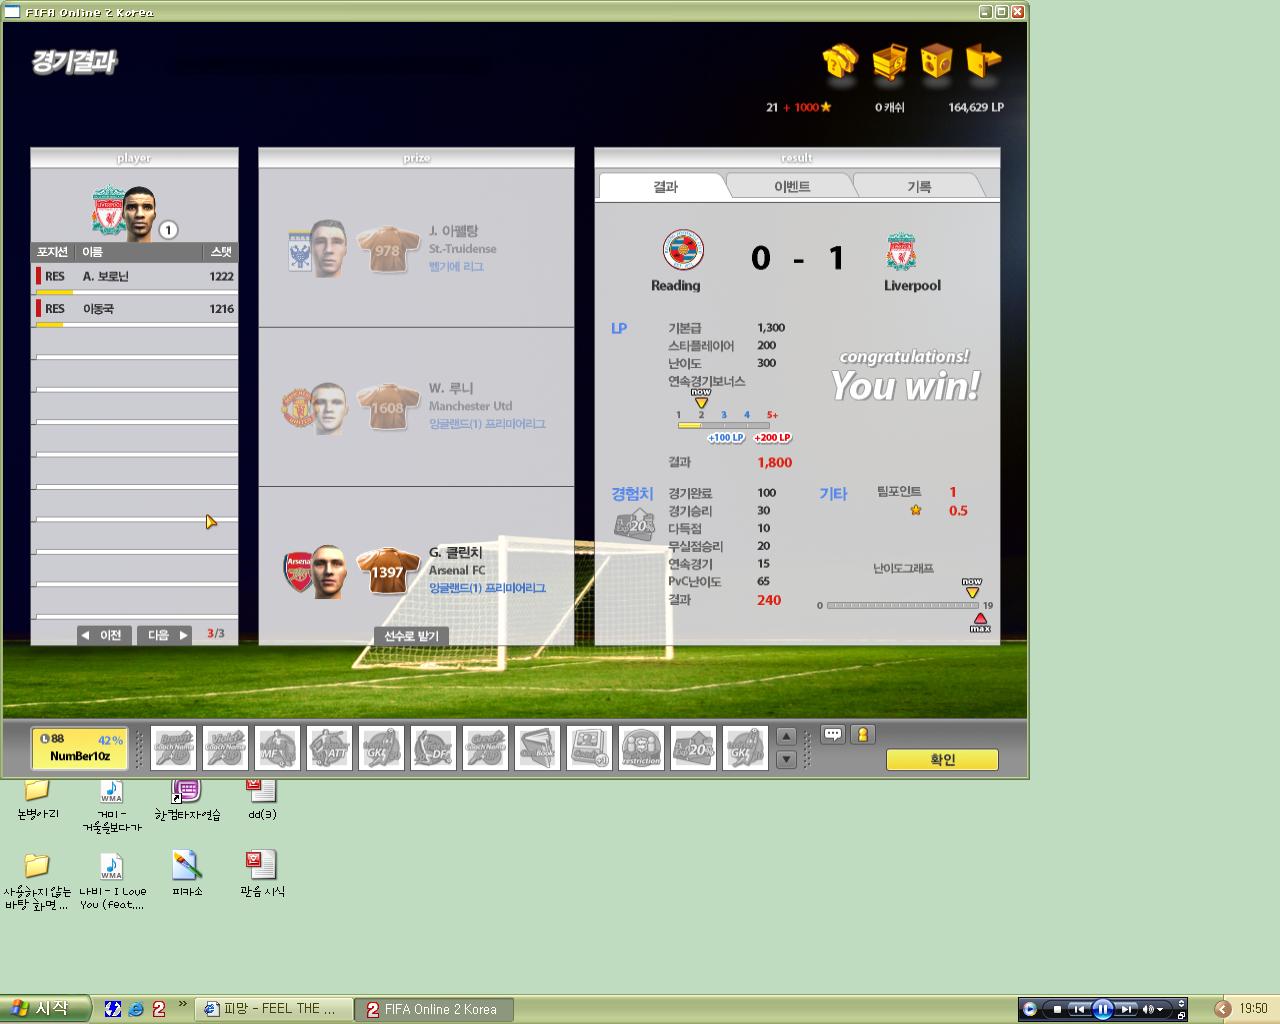Select the DF item card
The image size is (1280, 1024).
[x=433, y=748]
